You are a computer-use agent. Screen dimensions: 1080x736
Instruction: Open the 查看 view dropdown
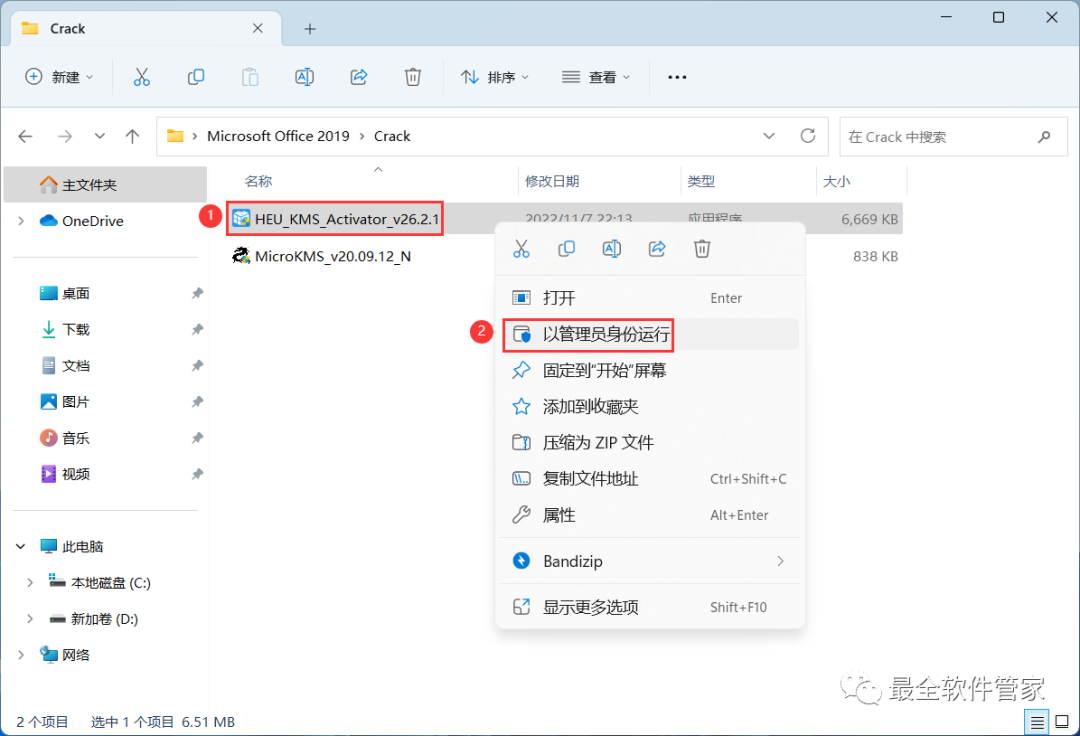tap(596, 77)
